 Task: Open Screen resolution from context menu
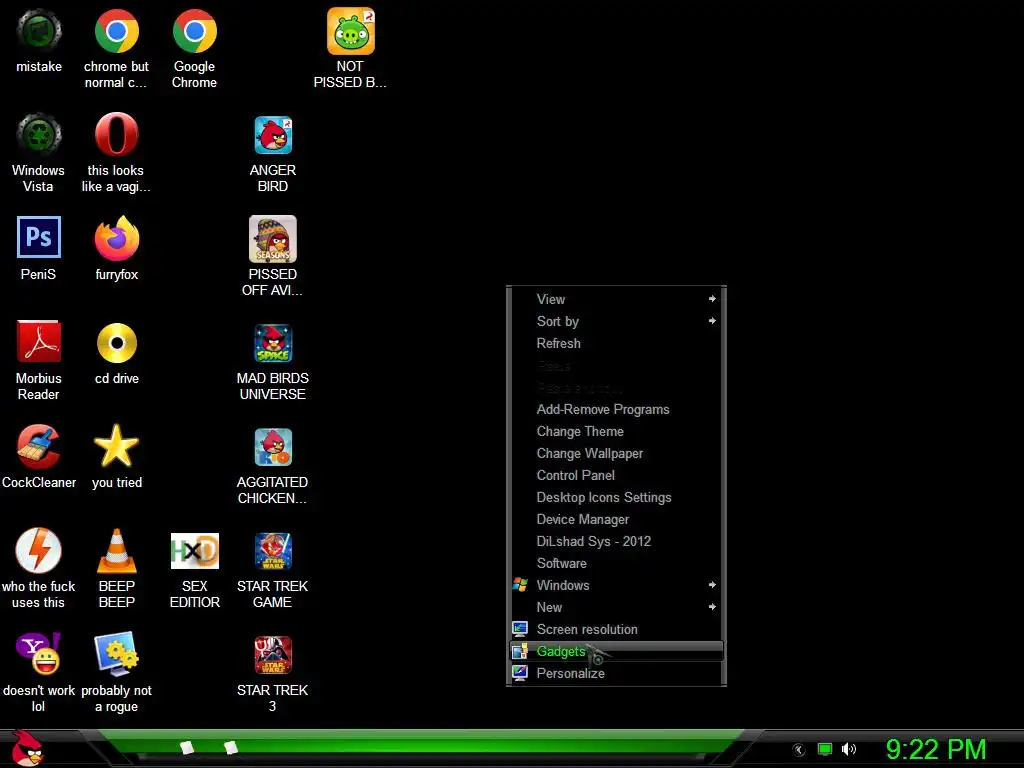616,630
